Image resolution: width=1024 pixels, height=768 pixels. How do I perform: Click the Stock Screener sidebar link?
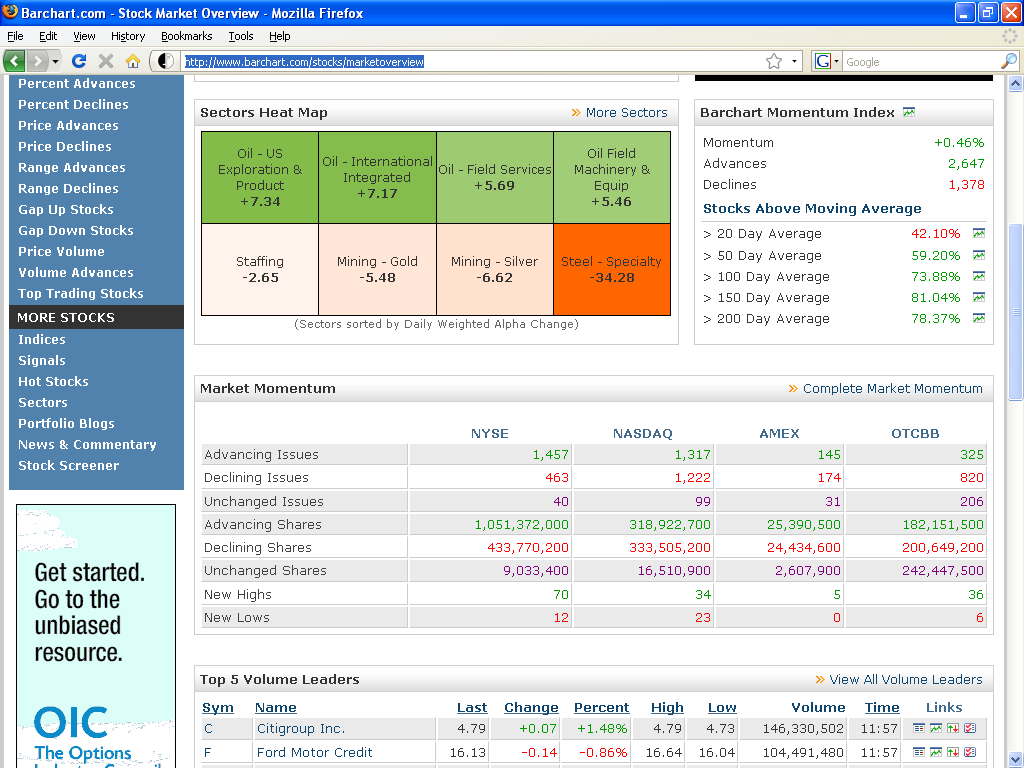[69, 466]
